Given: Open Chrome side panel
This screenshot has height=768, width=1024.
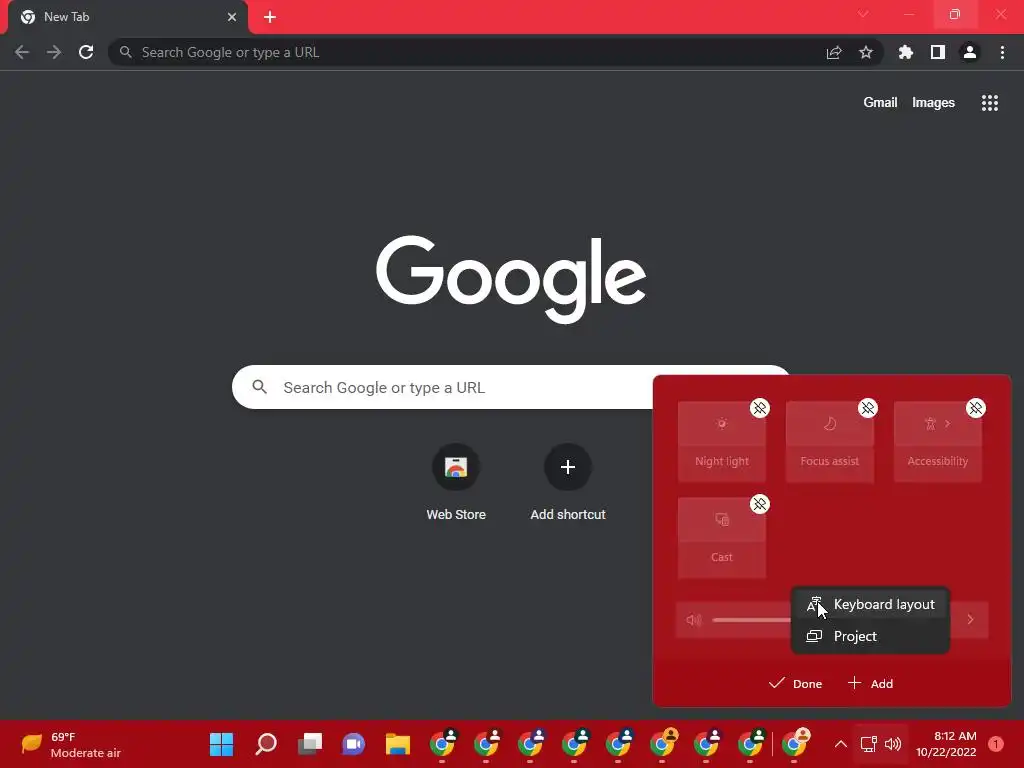Looking at the screenshot, I should (938, 52).
